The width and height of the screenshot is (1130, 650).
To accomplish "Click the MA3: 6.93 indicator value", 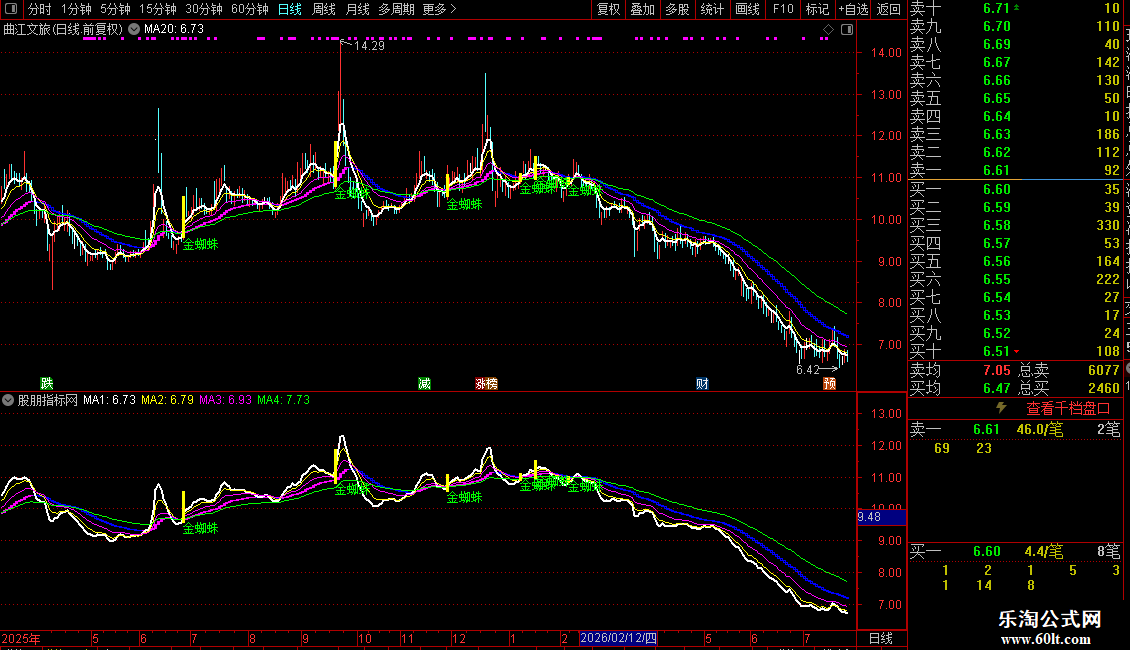I will [226, 400].
